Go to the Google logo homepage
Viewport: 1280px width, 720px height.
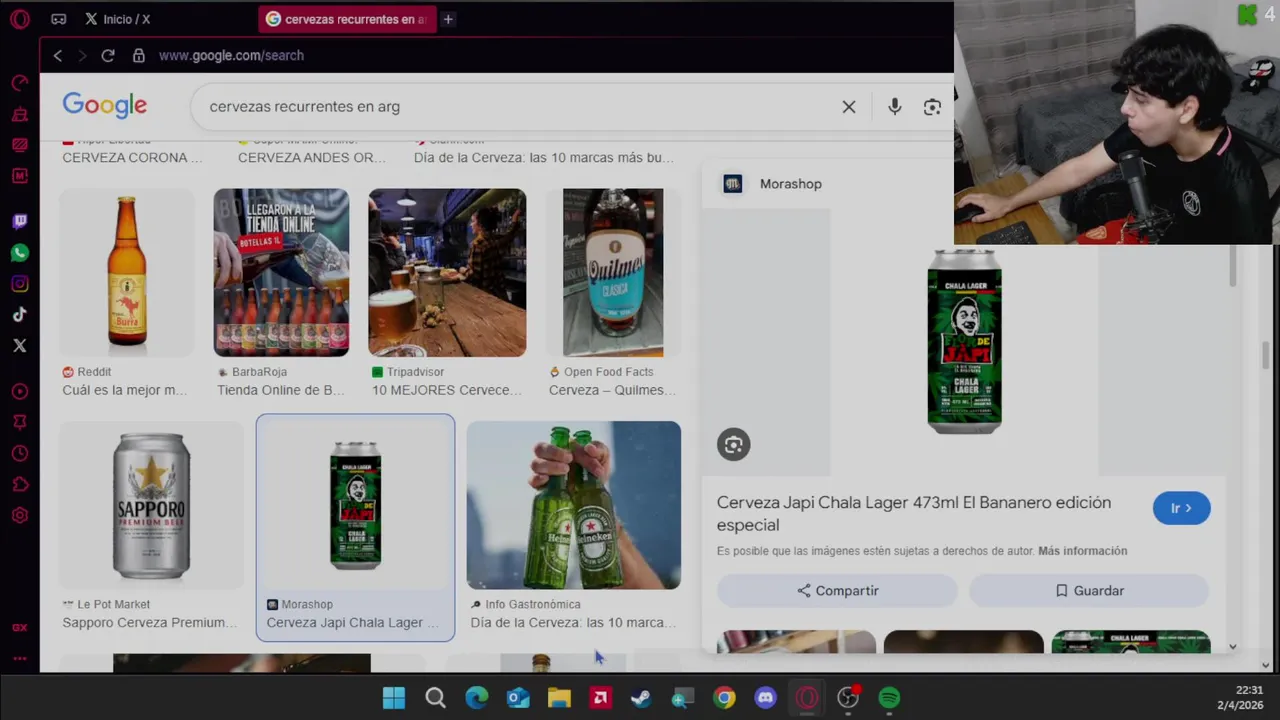click(104, 105)
